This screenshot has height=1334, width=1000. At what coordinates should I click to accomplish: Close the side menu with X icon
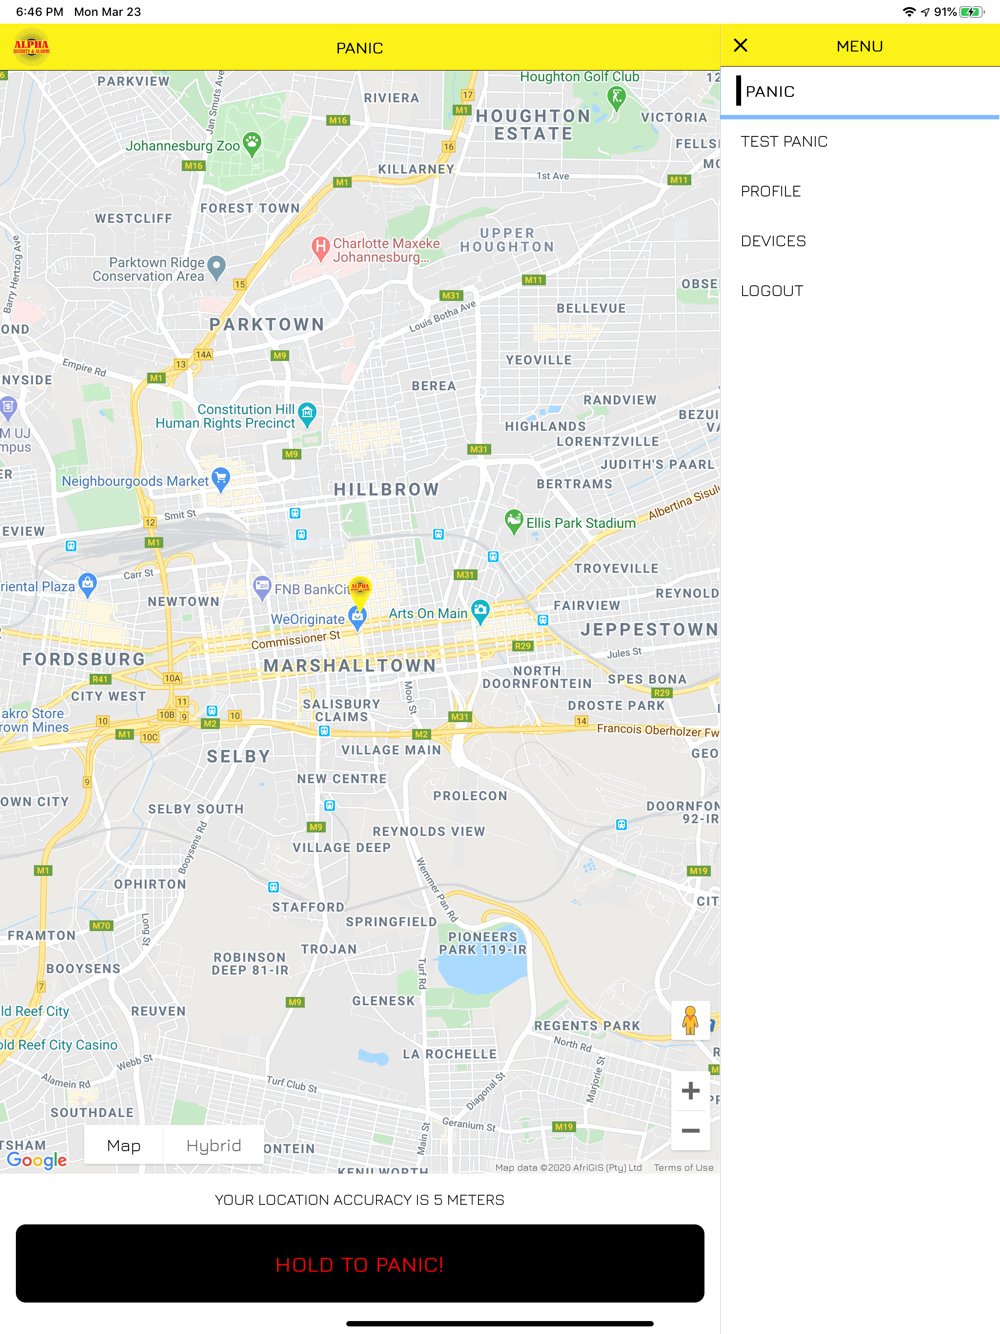740,46
